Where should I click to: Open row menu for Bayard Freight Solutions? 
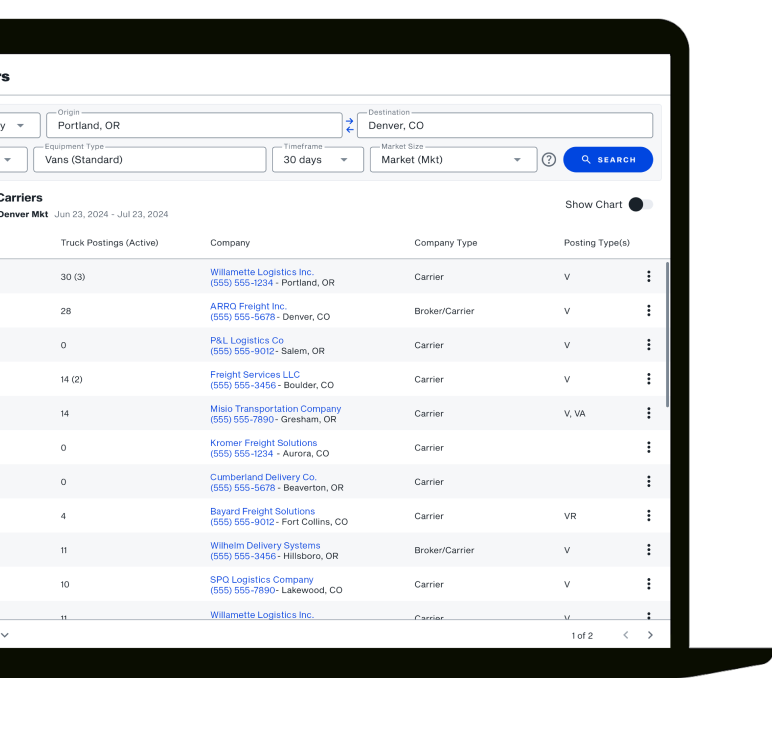(648, 515)
